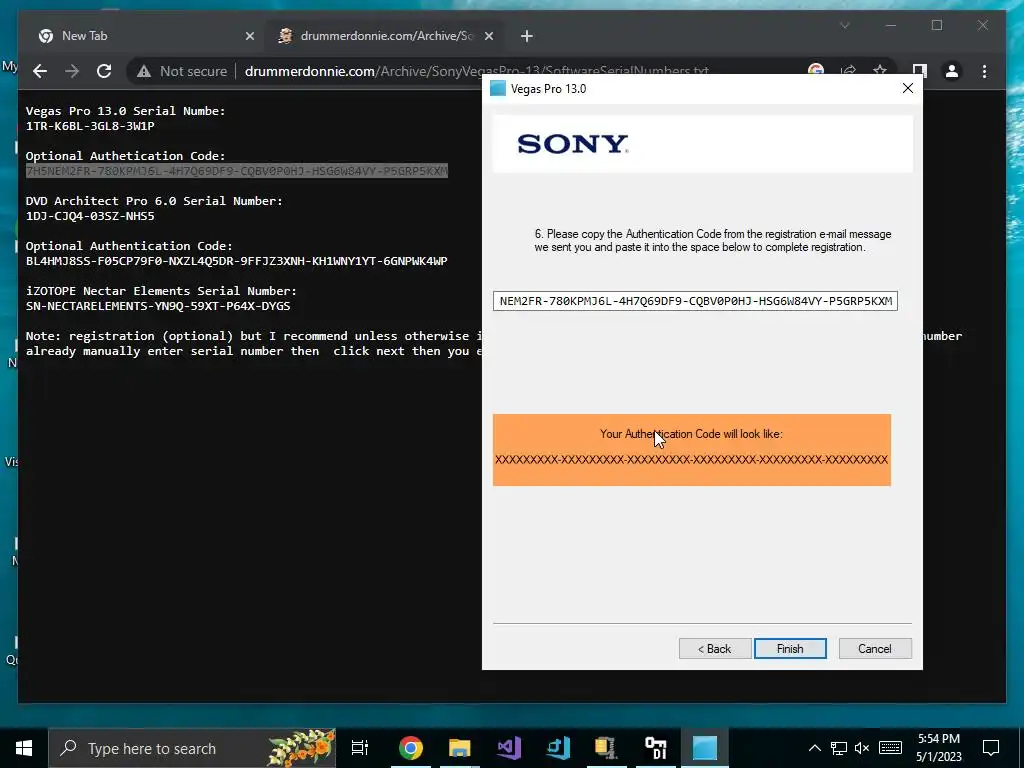The height and width of the screenshot is (768, 1024).
Task: Open the Chrome three-dot menu
Action: (984, 71)
